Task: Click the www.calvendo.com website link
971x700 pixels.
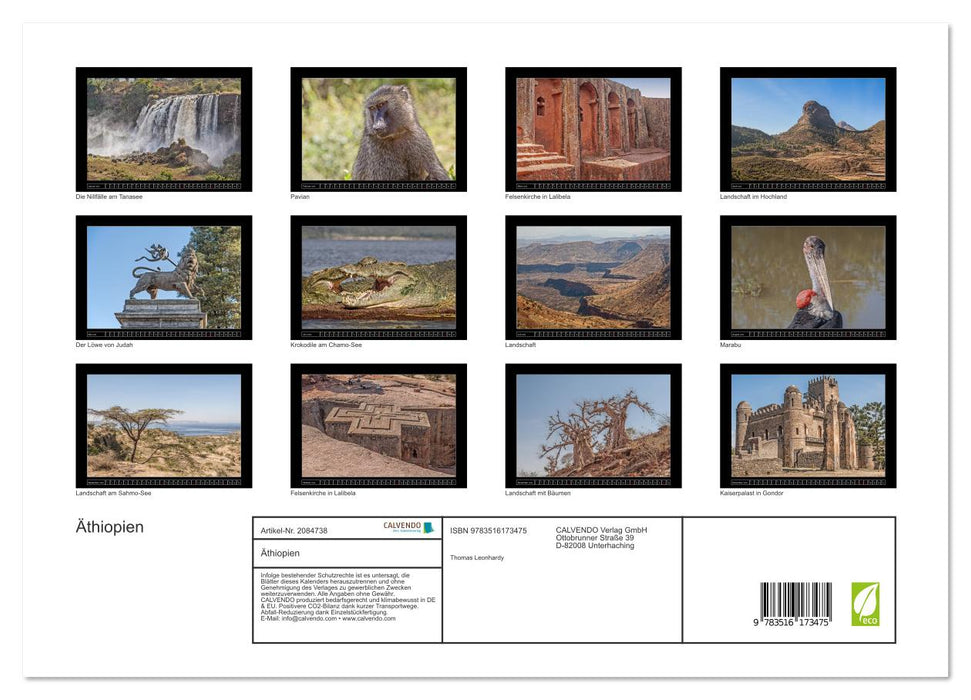Action: pyautogui.click(x=369, y=619)
